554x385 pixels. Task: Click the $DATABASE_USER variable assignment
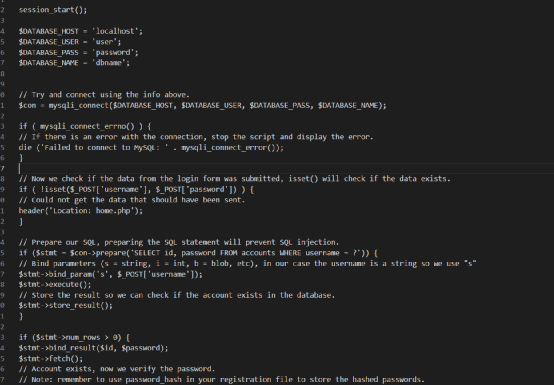(x=70, y=42)
